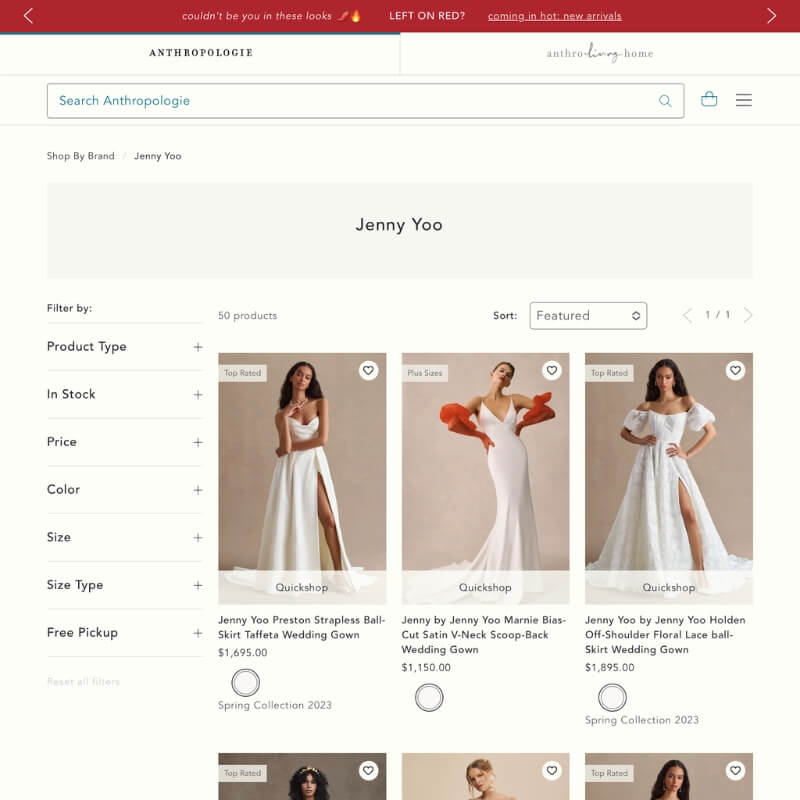The image size is (800, 800).
Task: Open Marnie Bias-Cut Satin gown title
Action: pos(484,635)
